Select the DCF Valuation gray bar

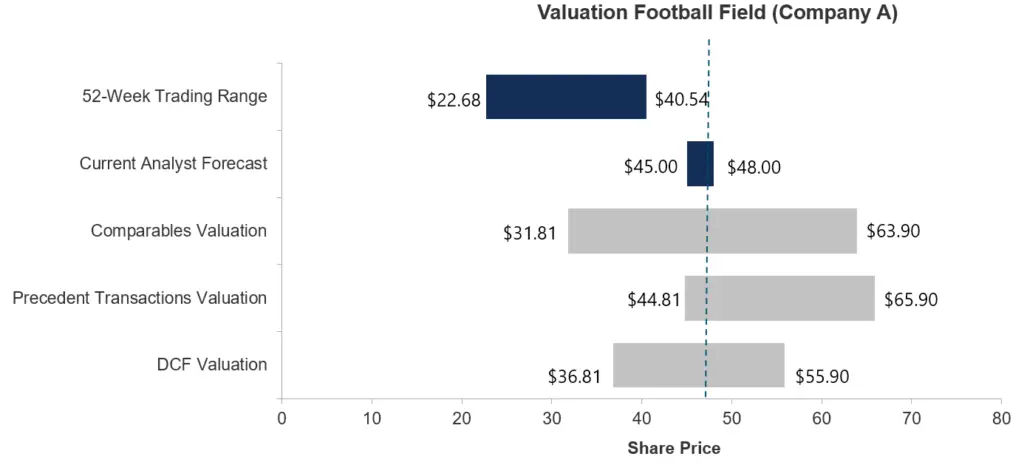click(699, 365)
